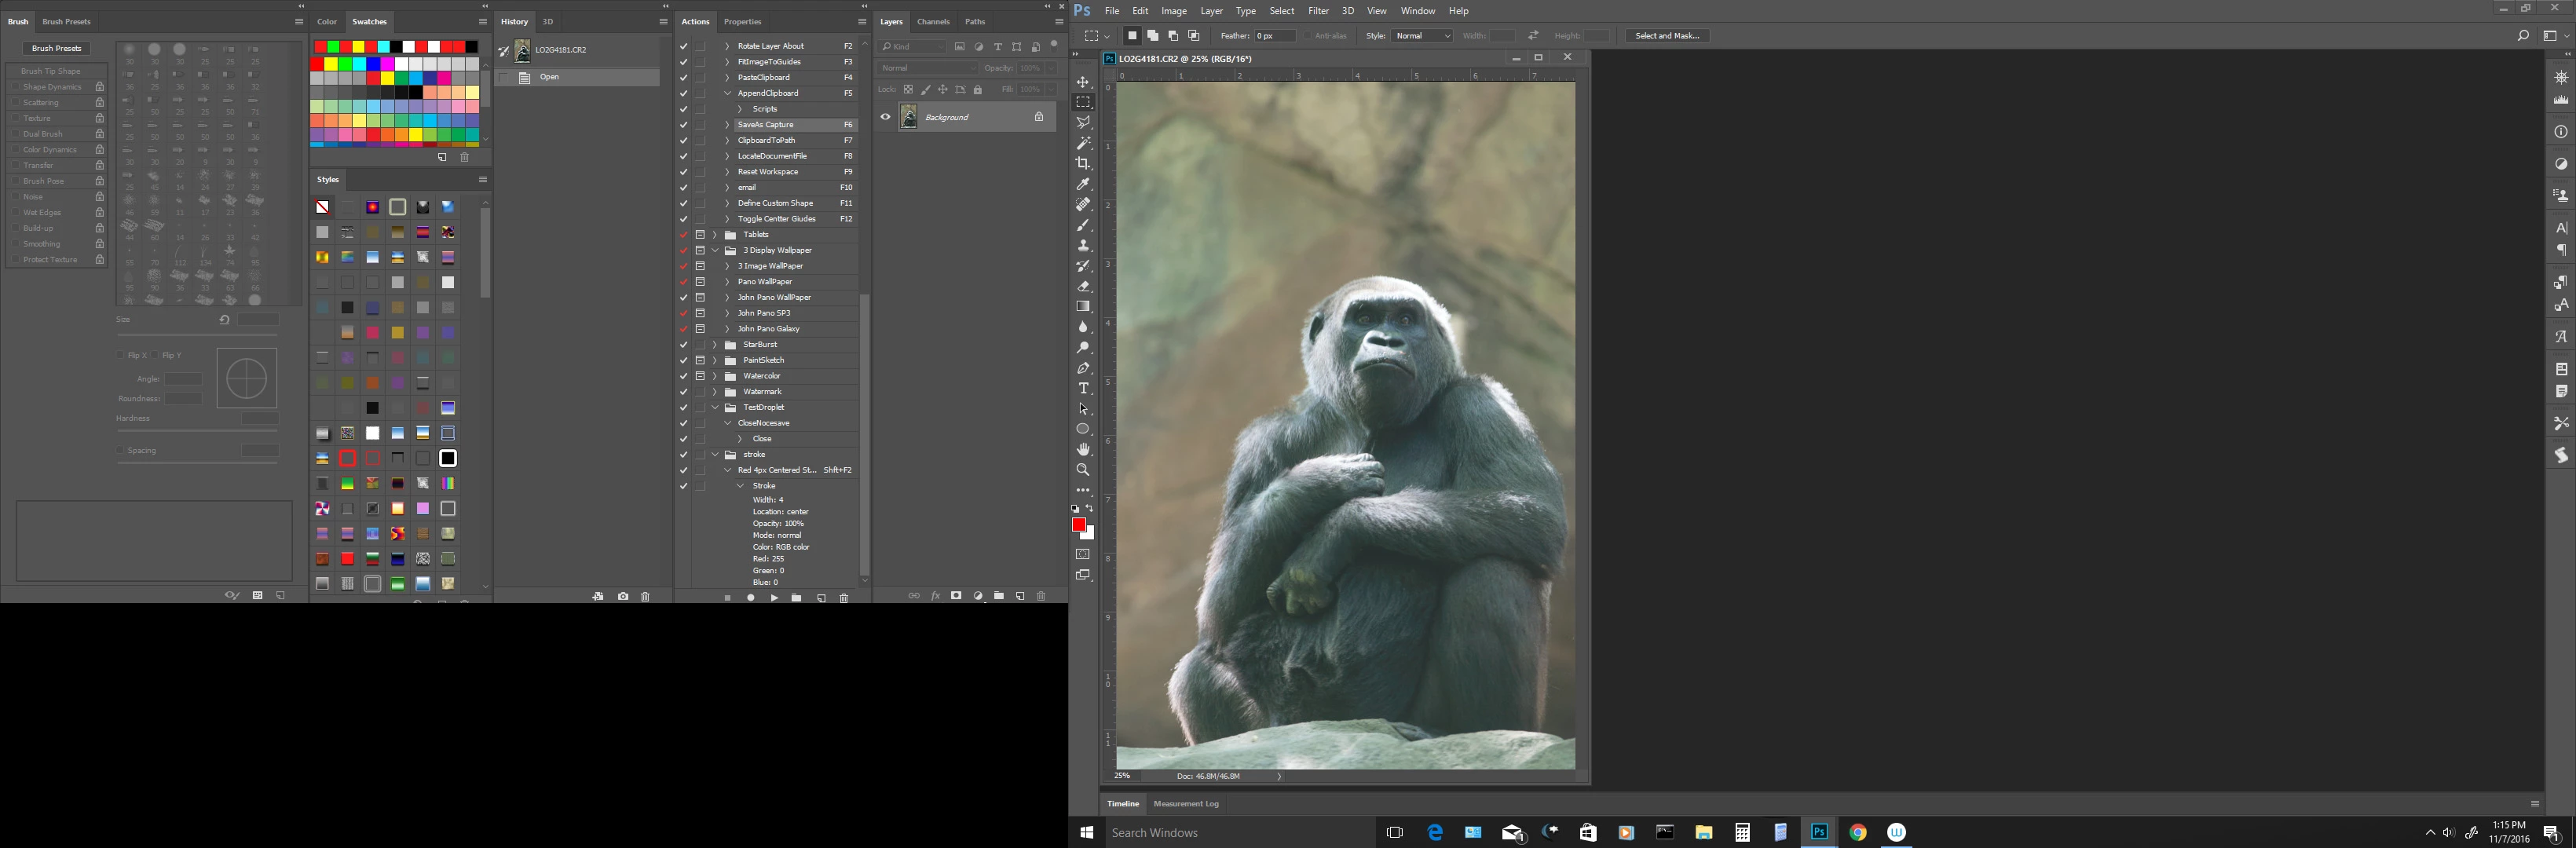
Task: Collapse the 3 Display Wallpaper set
Action: [715, 251]
